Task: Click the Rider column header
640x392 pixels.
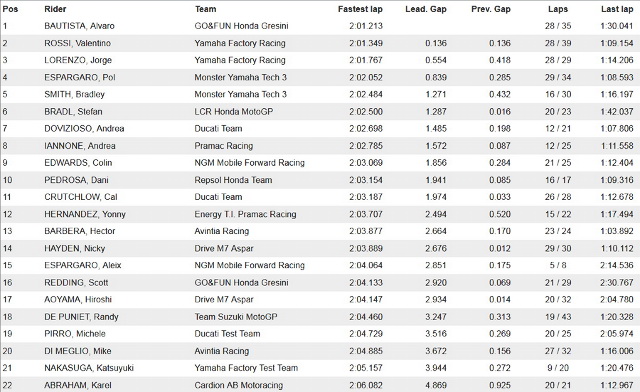Action: tap(55, 9)
